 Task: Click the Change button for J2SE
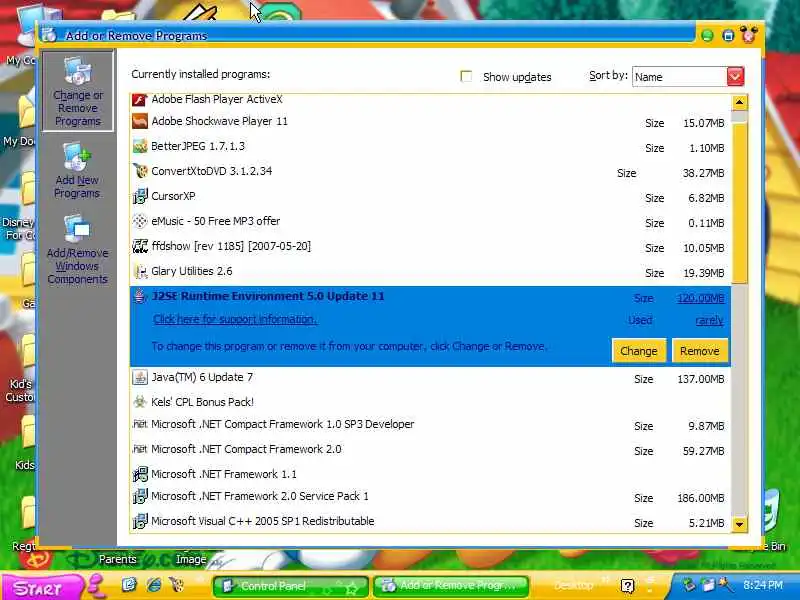click(x=639, y=351)
